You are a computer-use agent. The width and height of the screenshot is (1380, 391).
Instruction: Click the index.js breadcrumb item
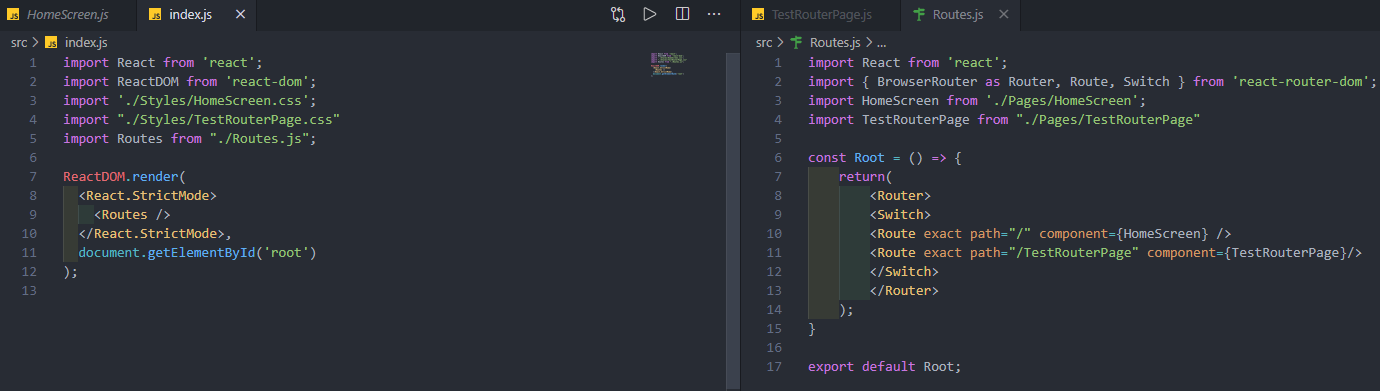click(86, 43)
